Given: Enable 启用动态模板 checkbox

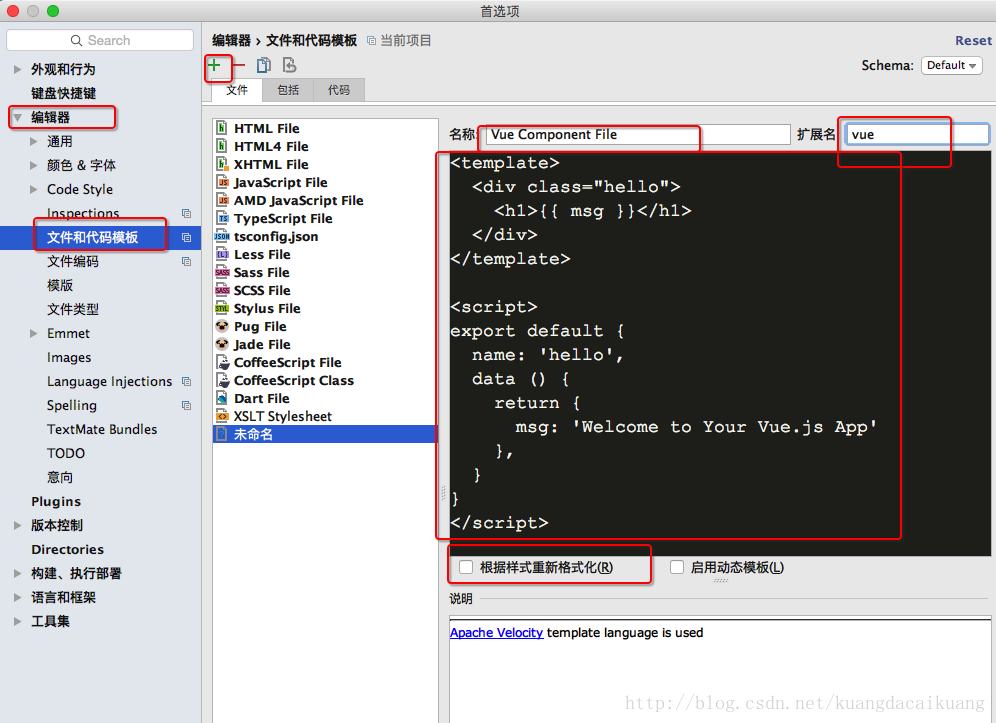Looking at the screenshot, I should point(676,567).
